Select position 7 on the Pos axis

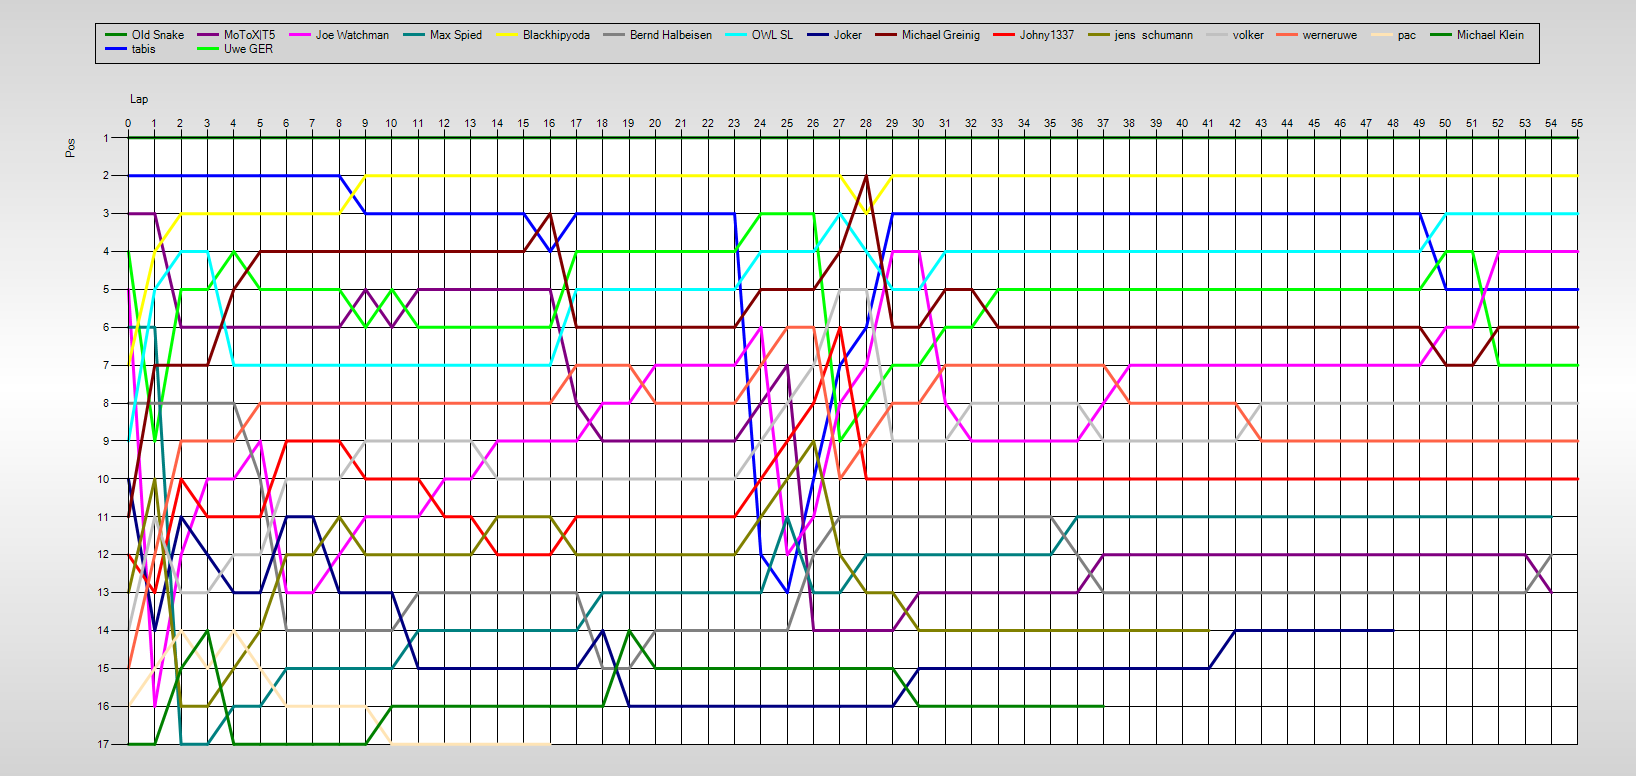tap(106, 365)
